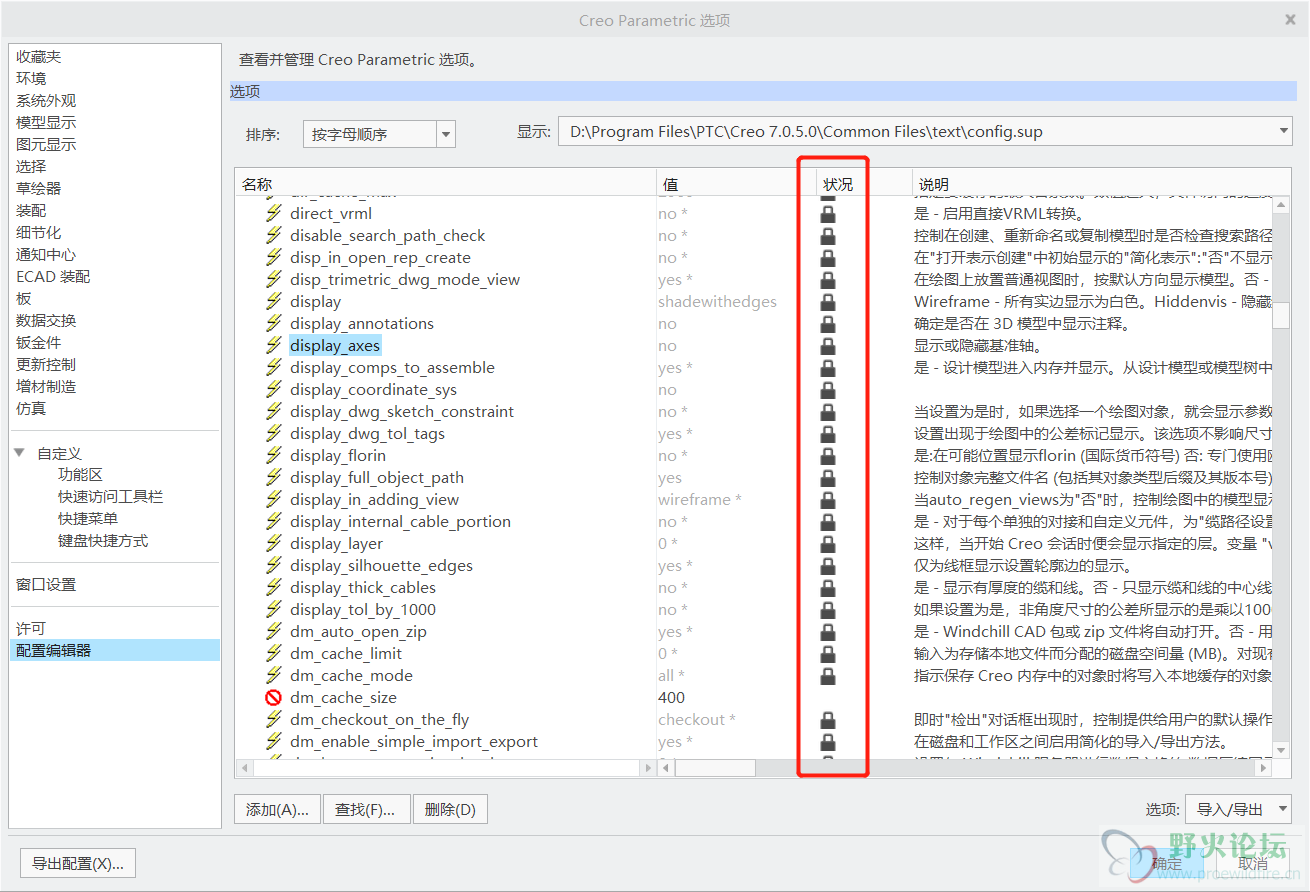Select the display_axes option name
Image resolution: width=1310 pixels, height=892 pixels.
[x=335, y=345]
